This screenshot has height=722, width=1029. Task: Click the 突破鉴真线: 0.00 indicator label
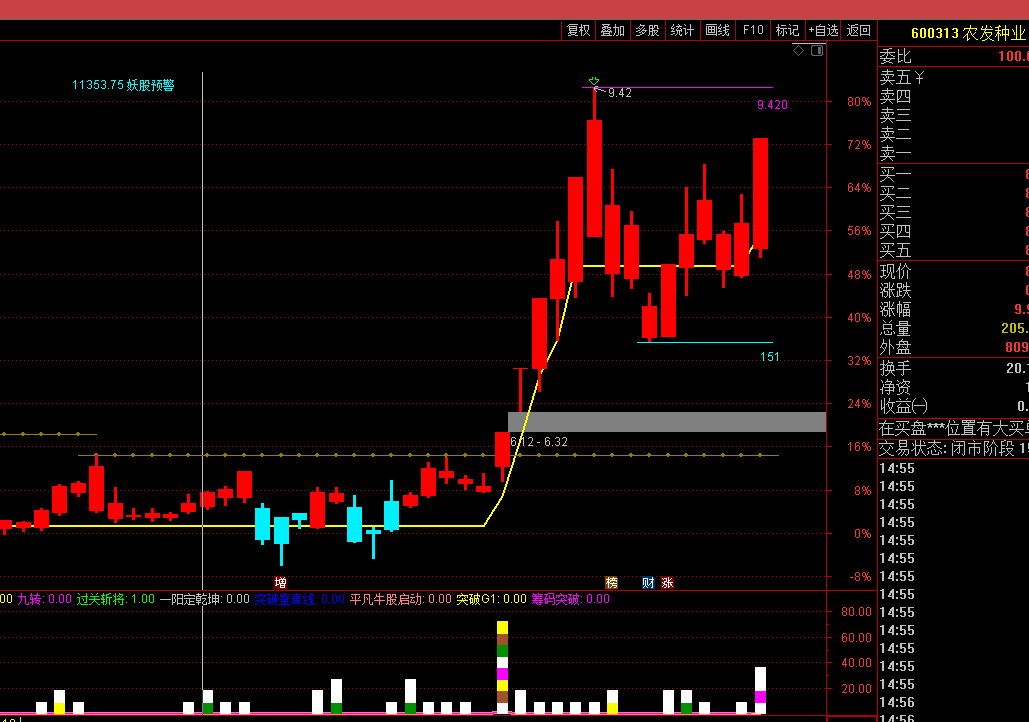(x=299, y=599)
